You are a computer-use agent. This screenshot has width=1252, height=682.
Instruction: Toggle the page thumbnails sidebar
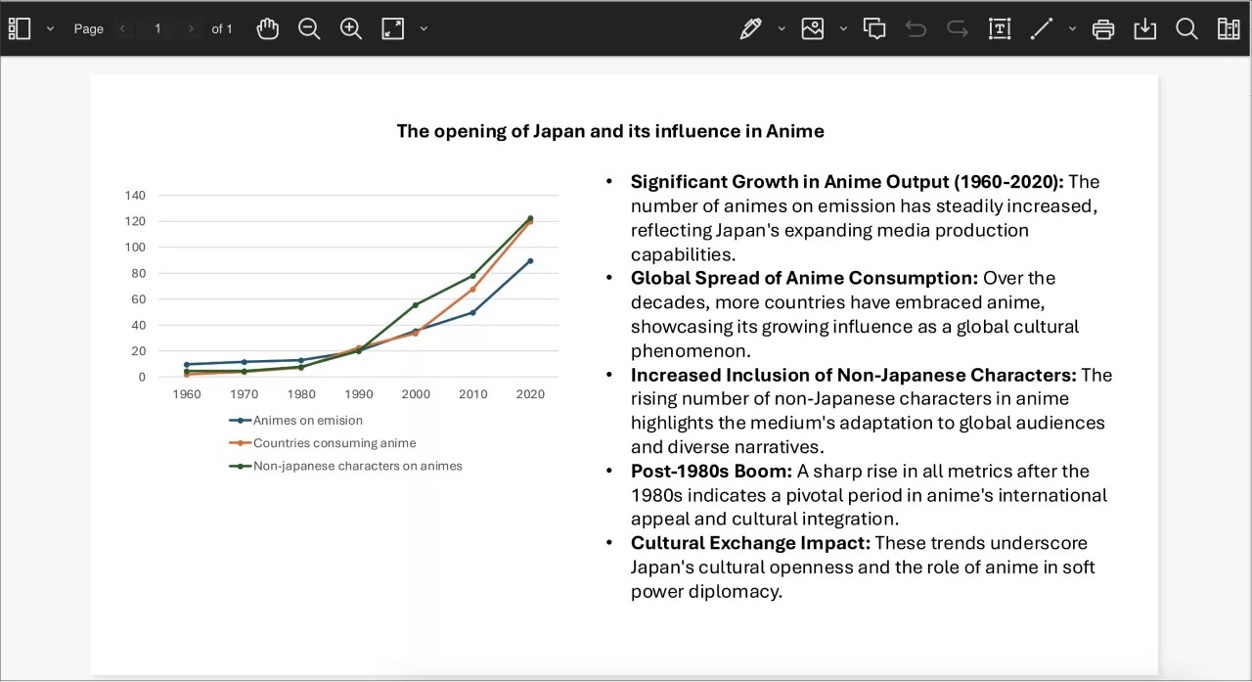pyautogui.click(x=19, y=28)
